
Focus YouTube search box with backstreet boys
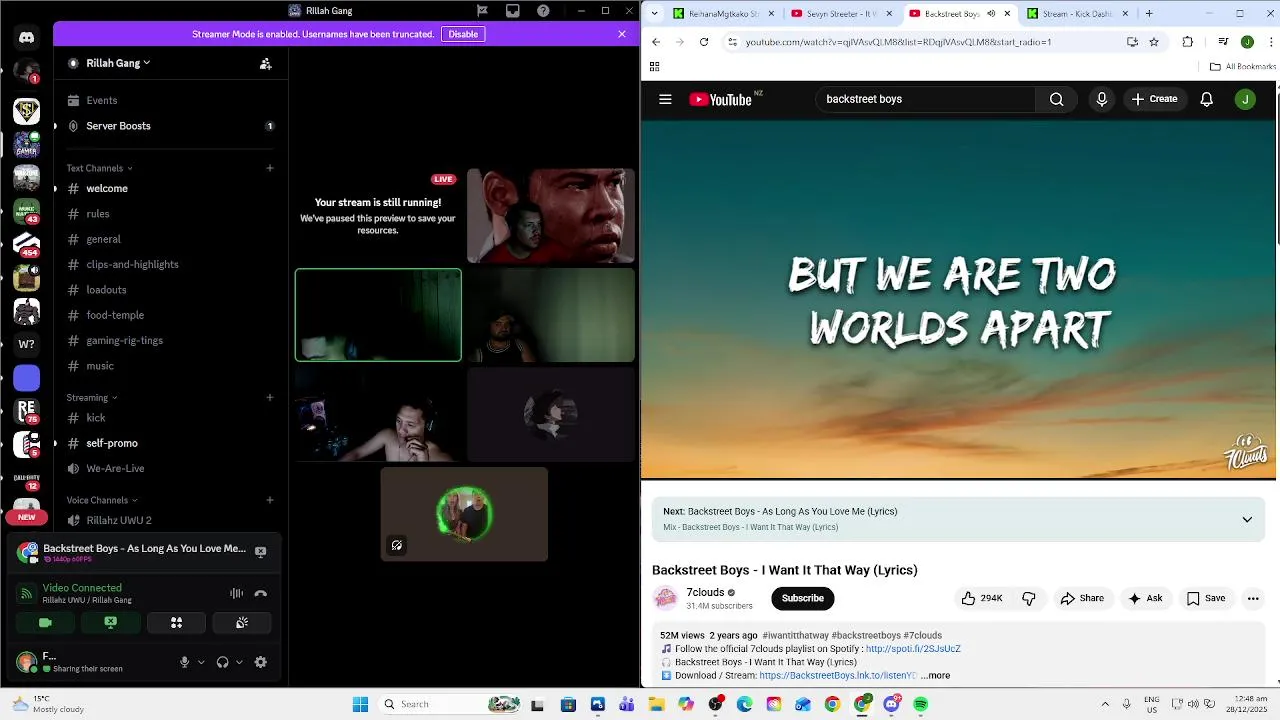[x=926, y=99]
